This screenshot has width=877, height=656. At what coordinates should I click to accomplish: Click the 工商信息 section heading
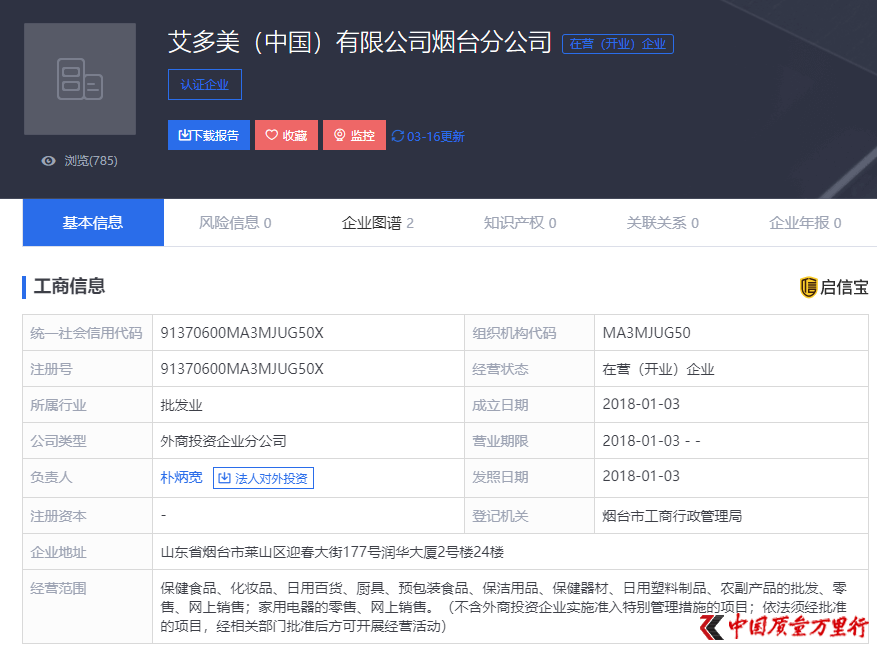click(x=69, y=286)
